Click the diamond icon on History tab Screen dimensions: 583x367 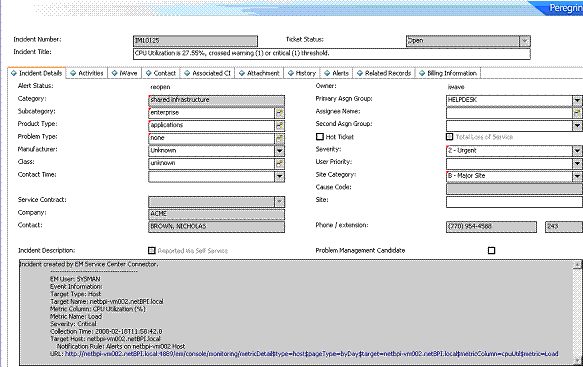click(291, 73)
